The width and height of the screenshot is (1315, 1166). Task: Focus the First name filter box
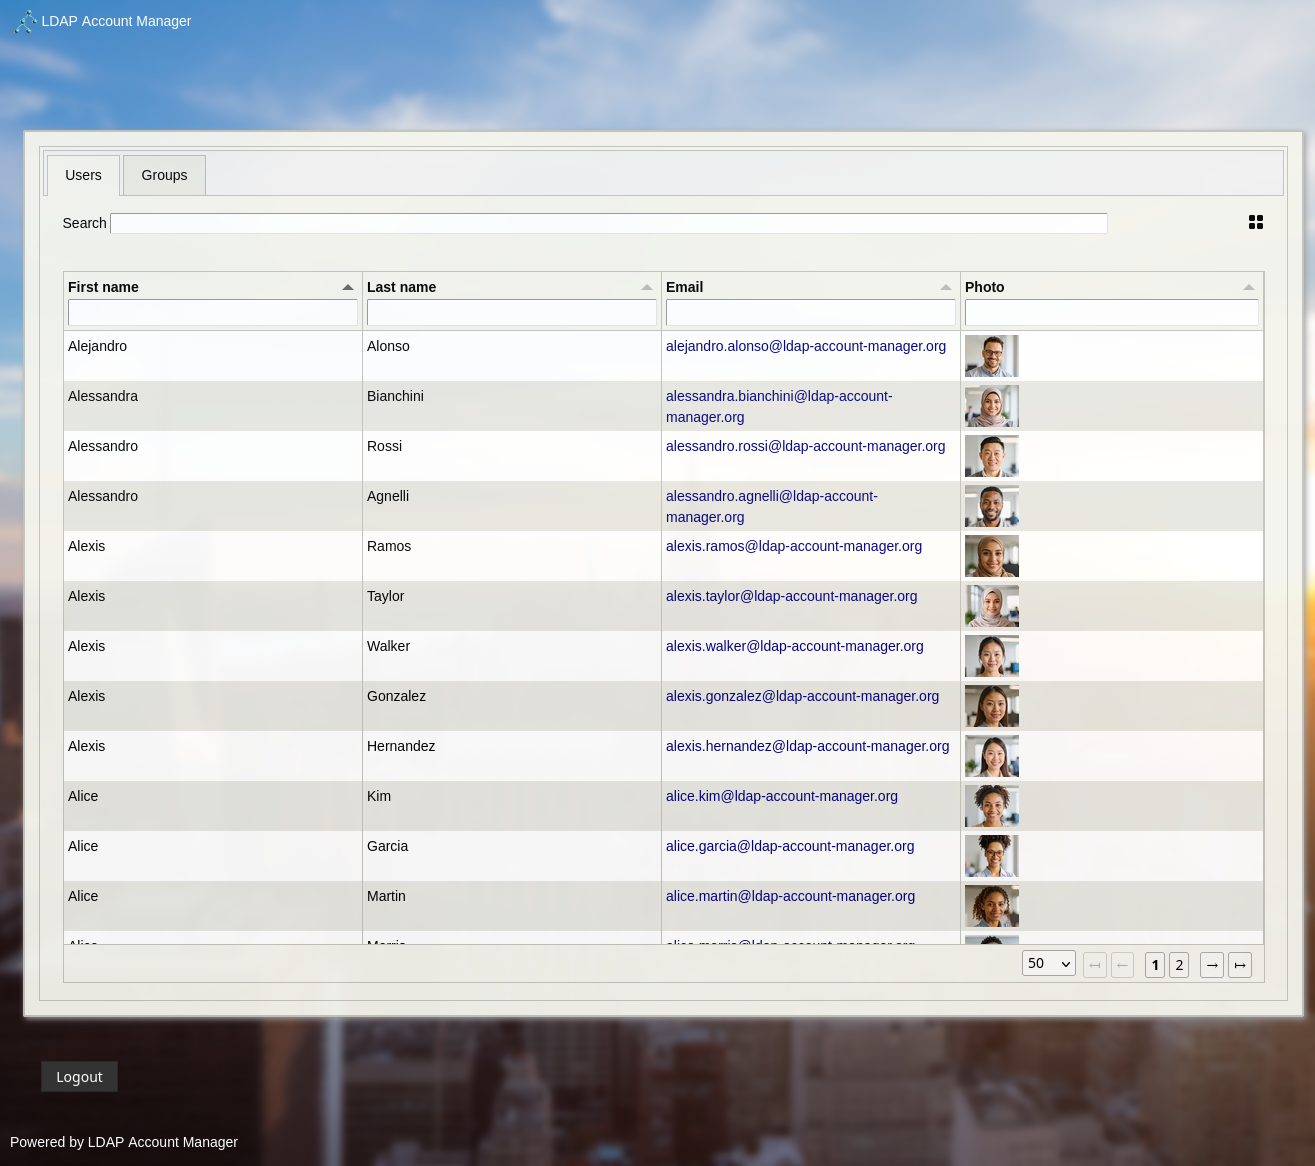212,313
